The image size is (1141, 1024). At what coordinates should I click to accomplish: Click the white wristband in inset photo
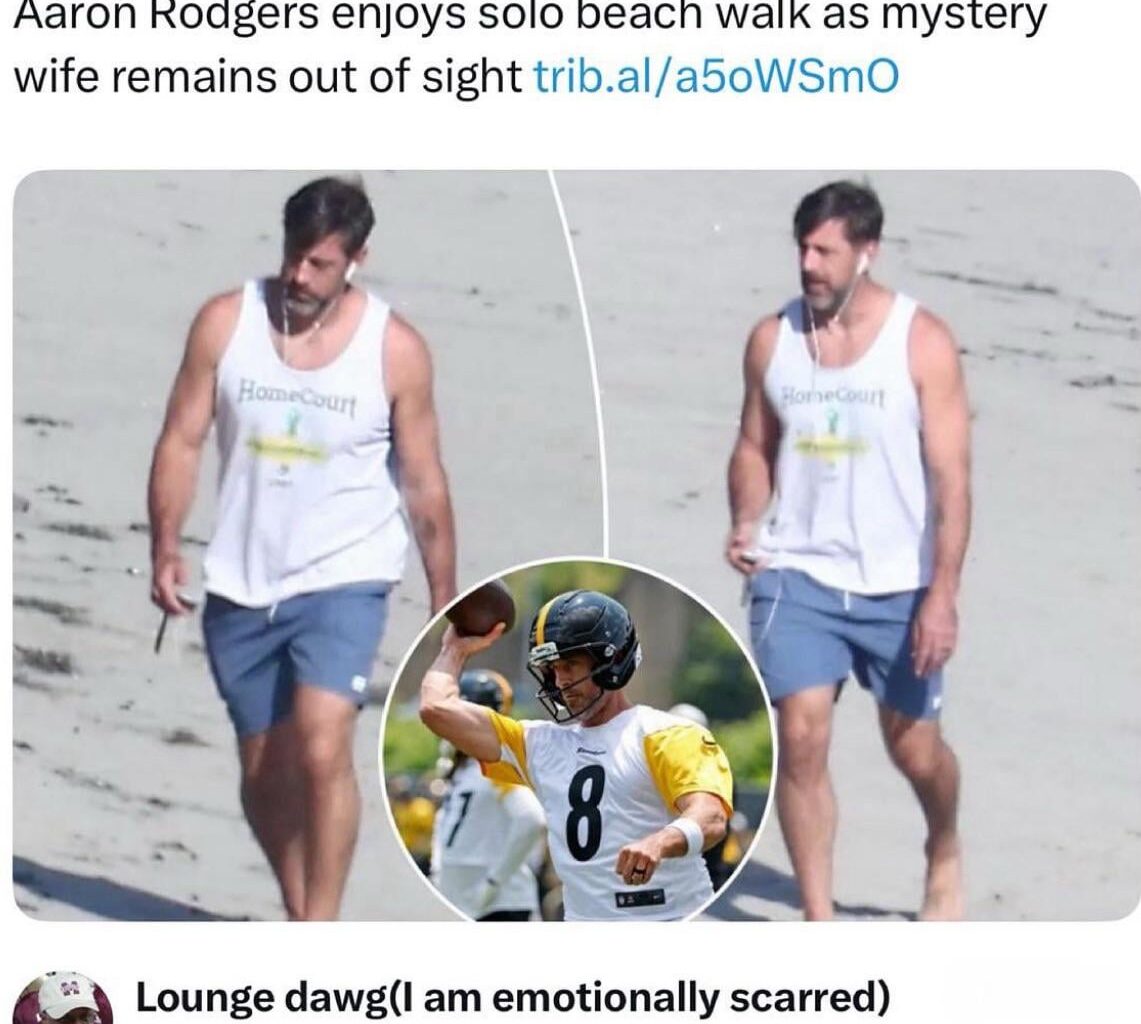(x=687, y=835)
